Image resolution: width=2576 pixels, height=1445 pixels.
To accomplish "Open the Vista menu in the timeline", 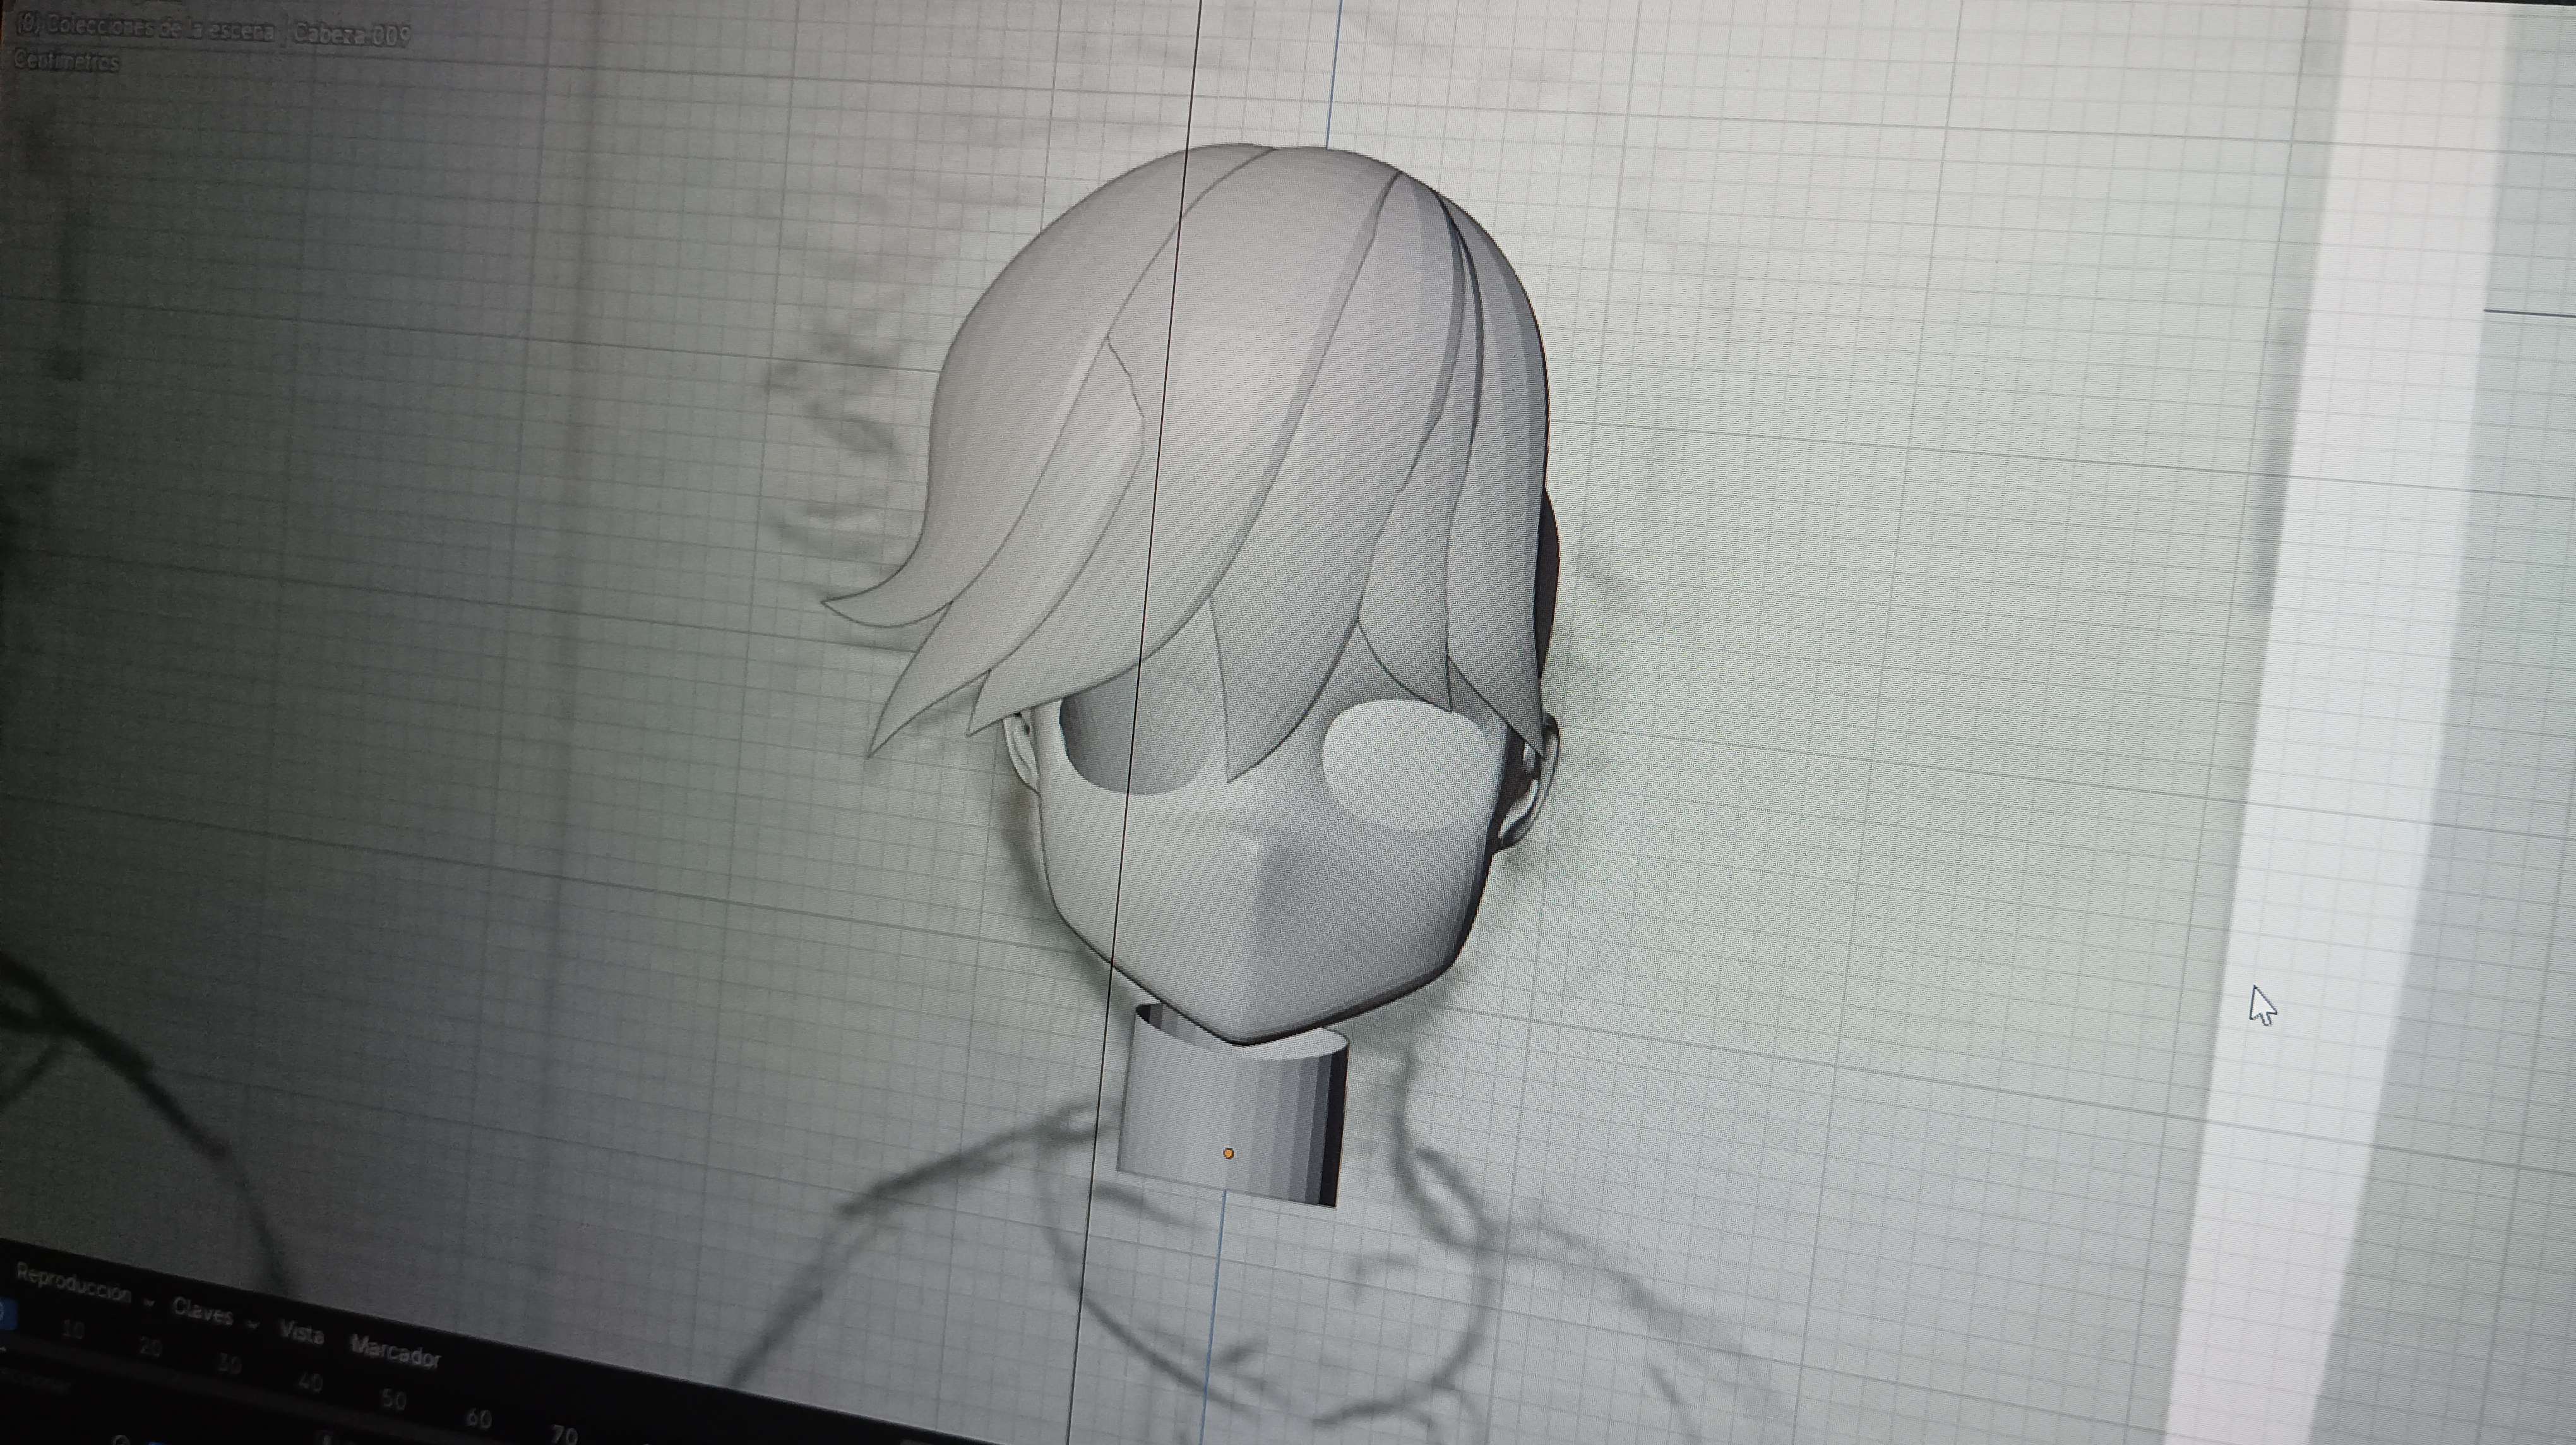I will pyautogui.click(x=301, y=1334).
